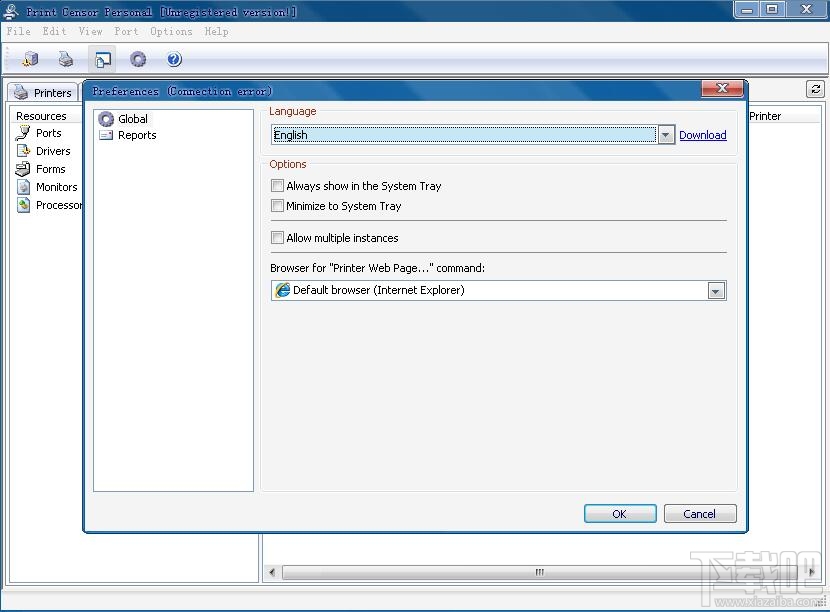Open the Edit menu
830x612 pixels.
point(55,31)
